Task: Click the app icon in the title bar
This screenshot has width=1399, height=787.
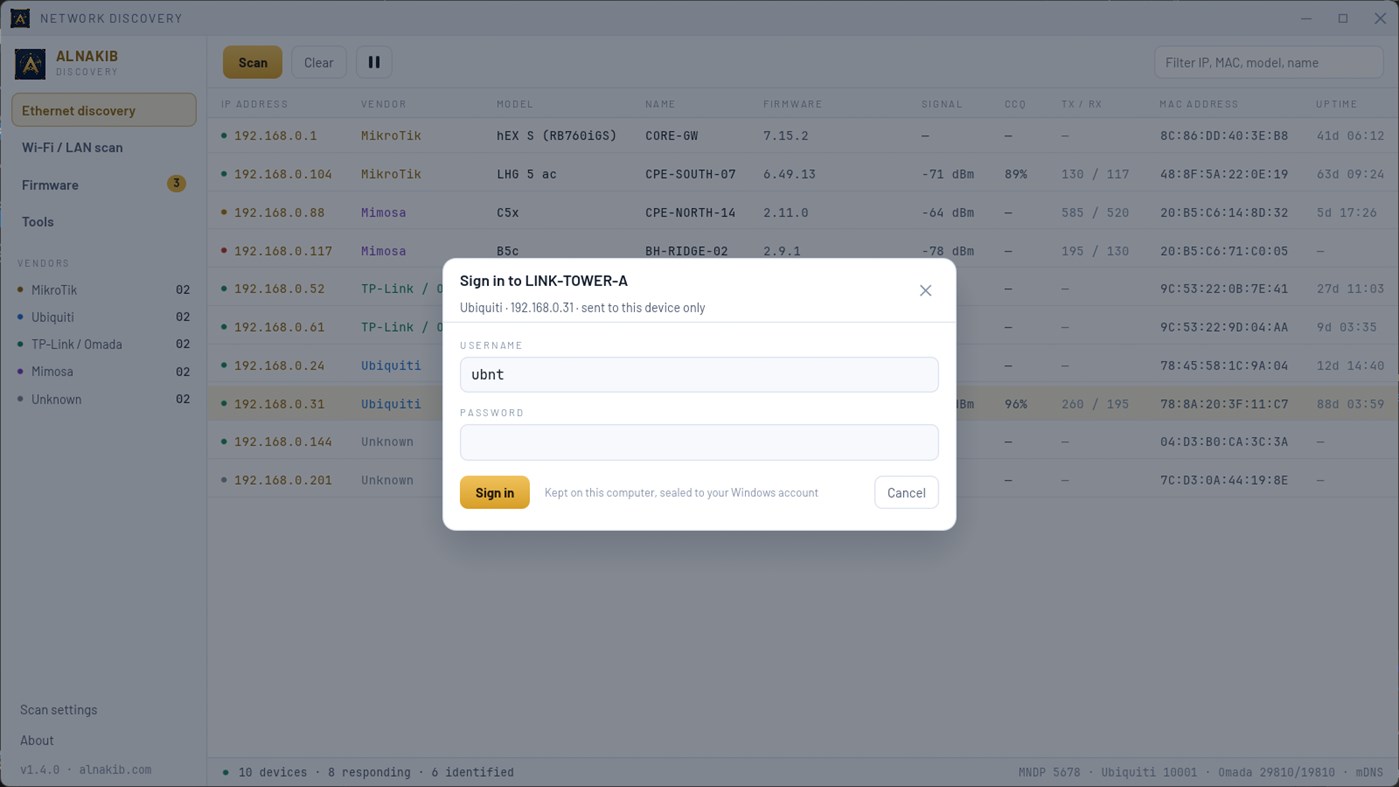Action: [20, 18]
